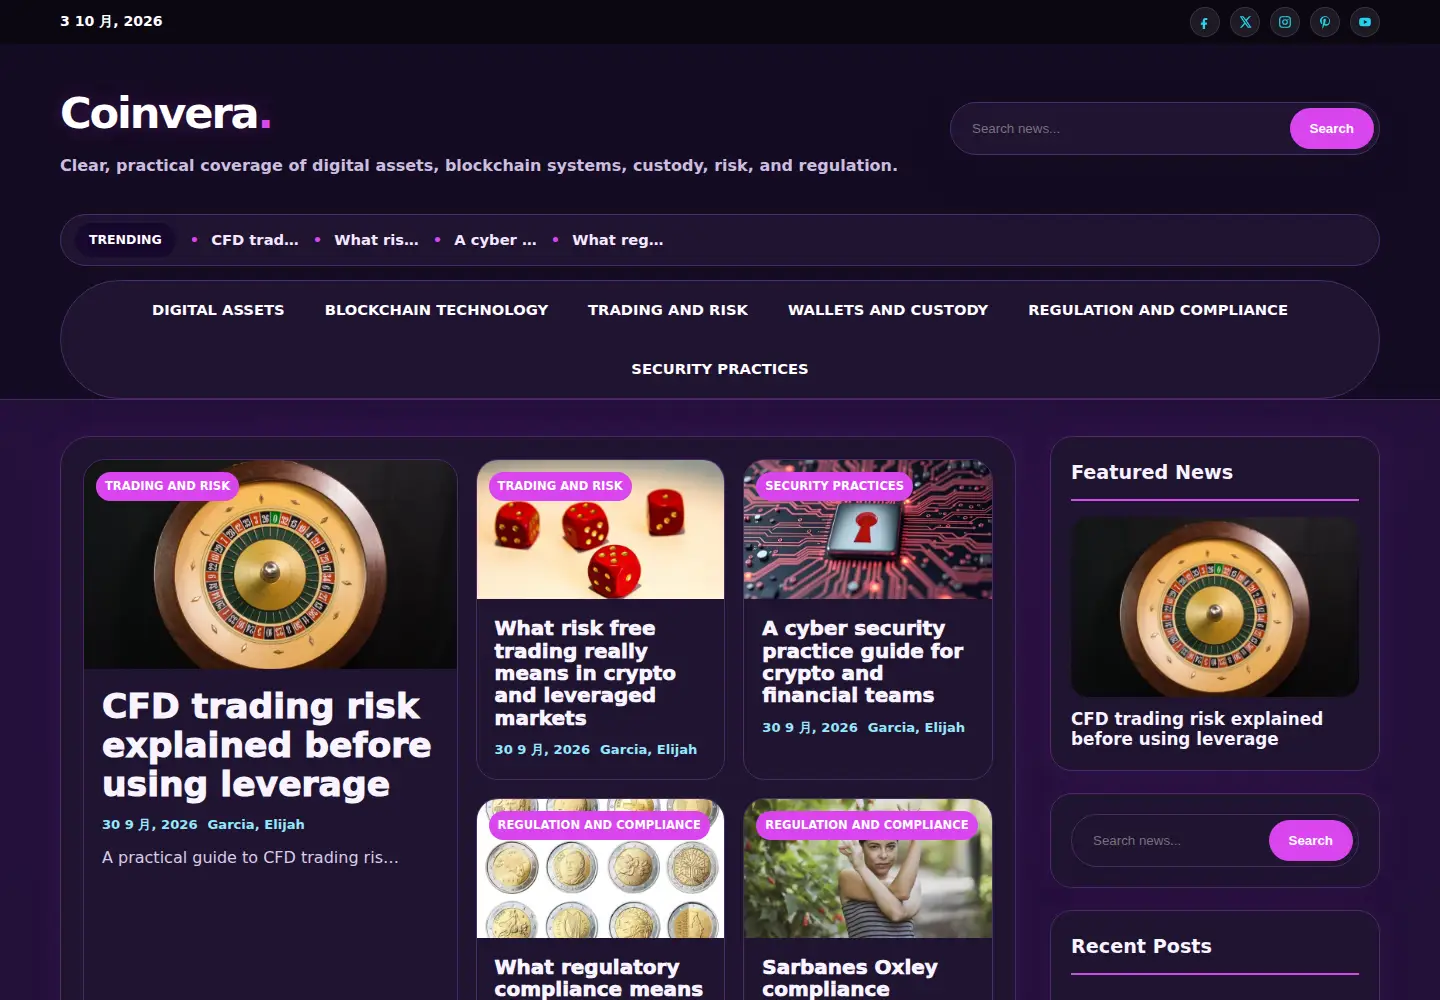Go to Digital Assets menu

tap(218, 310)
